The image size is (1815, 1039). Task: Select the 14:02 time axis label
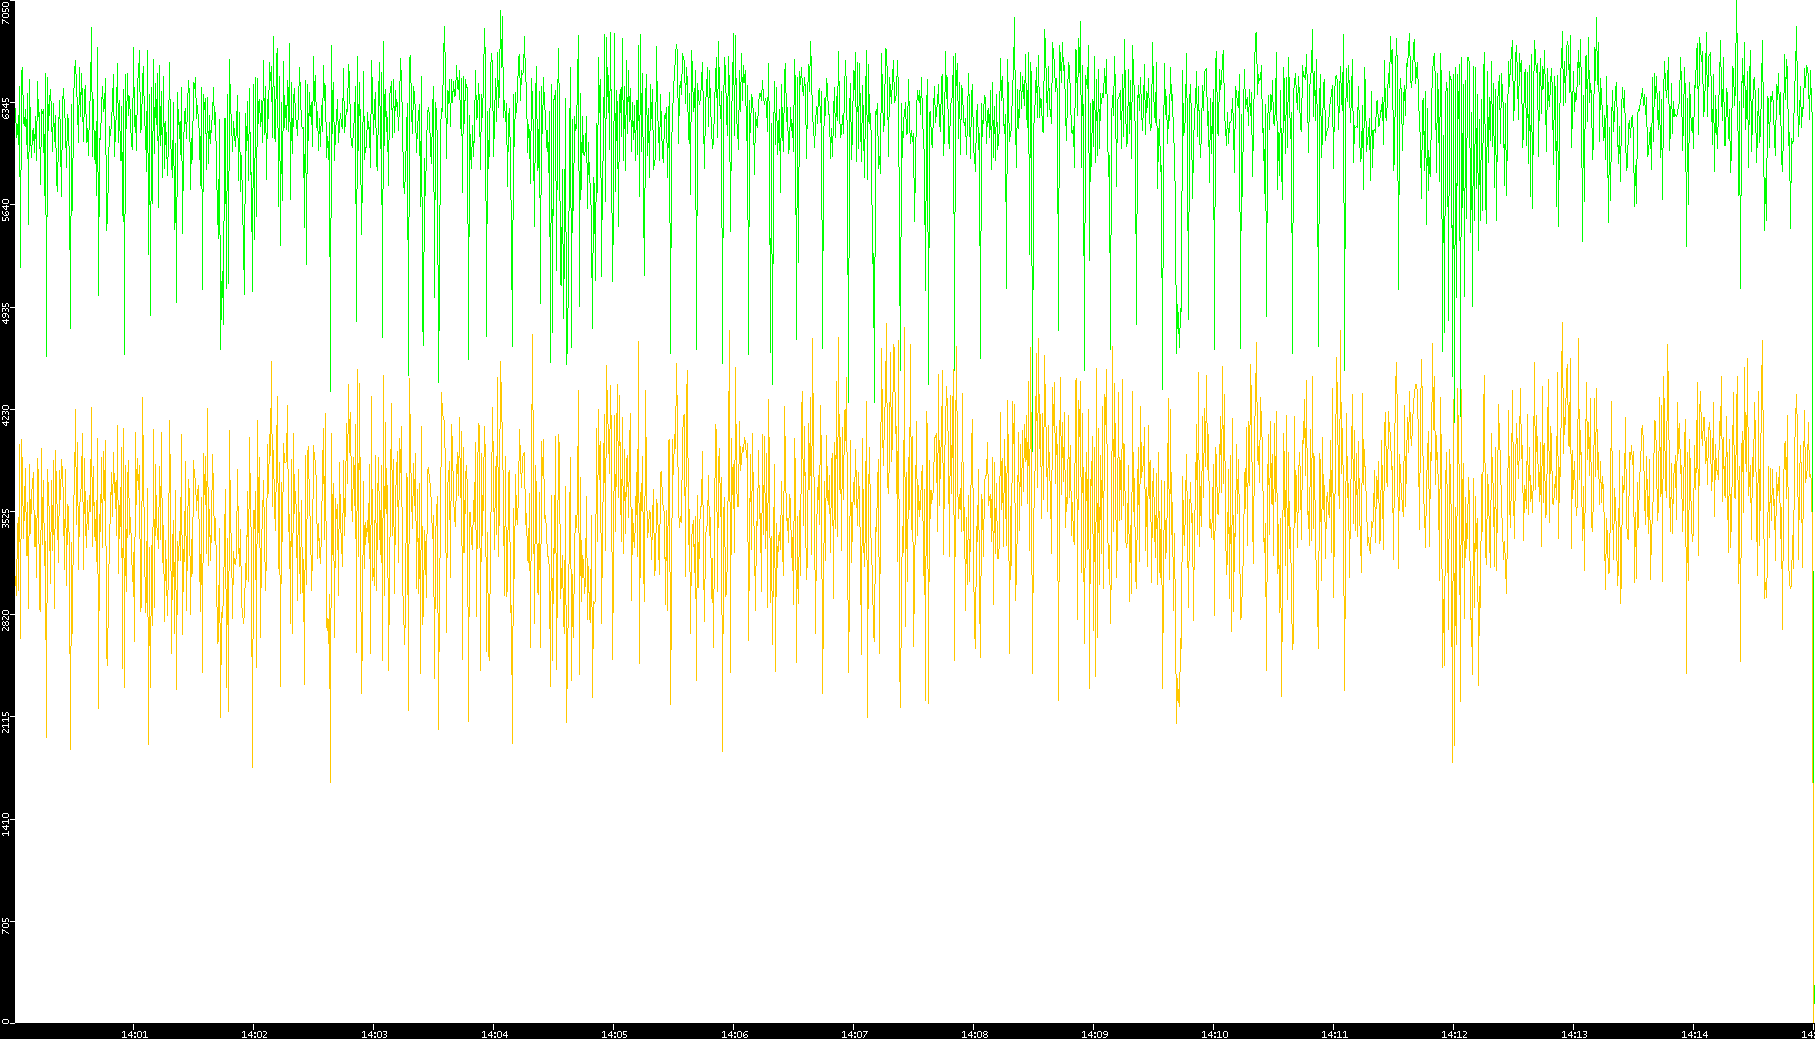[x=254, y=1034]
